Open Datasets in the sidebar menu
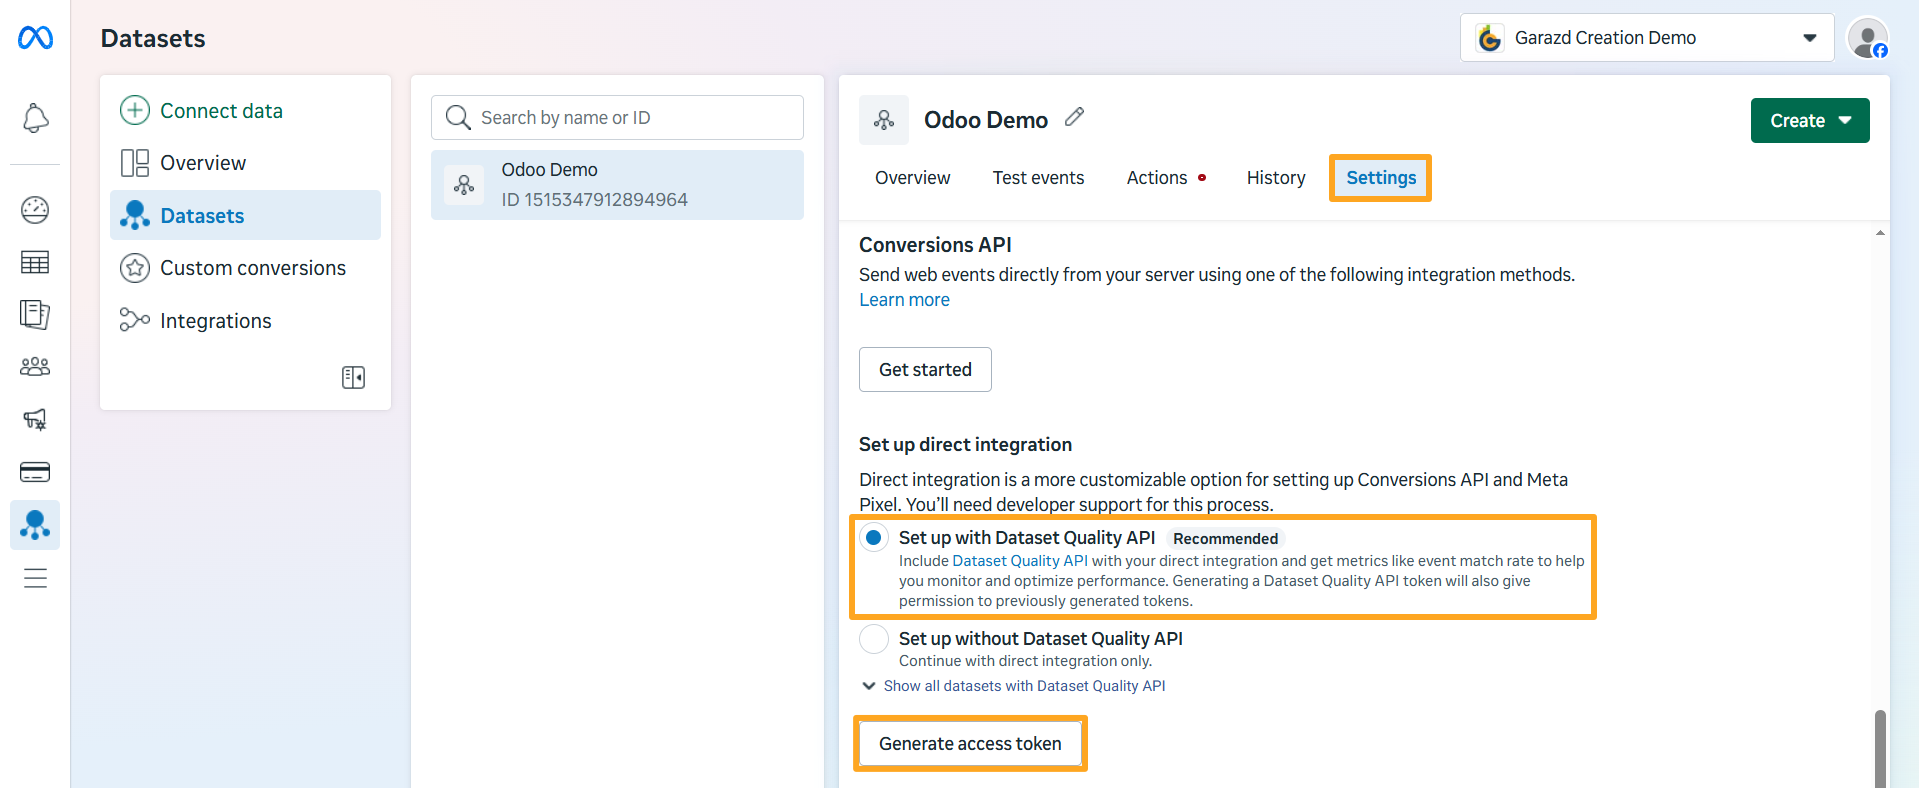Screen dimensions: 1919x788 tap(245, 215)
